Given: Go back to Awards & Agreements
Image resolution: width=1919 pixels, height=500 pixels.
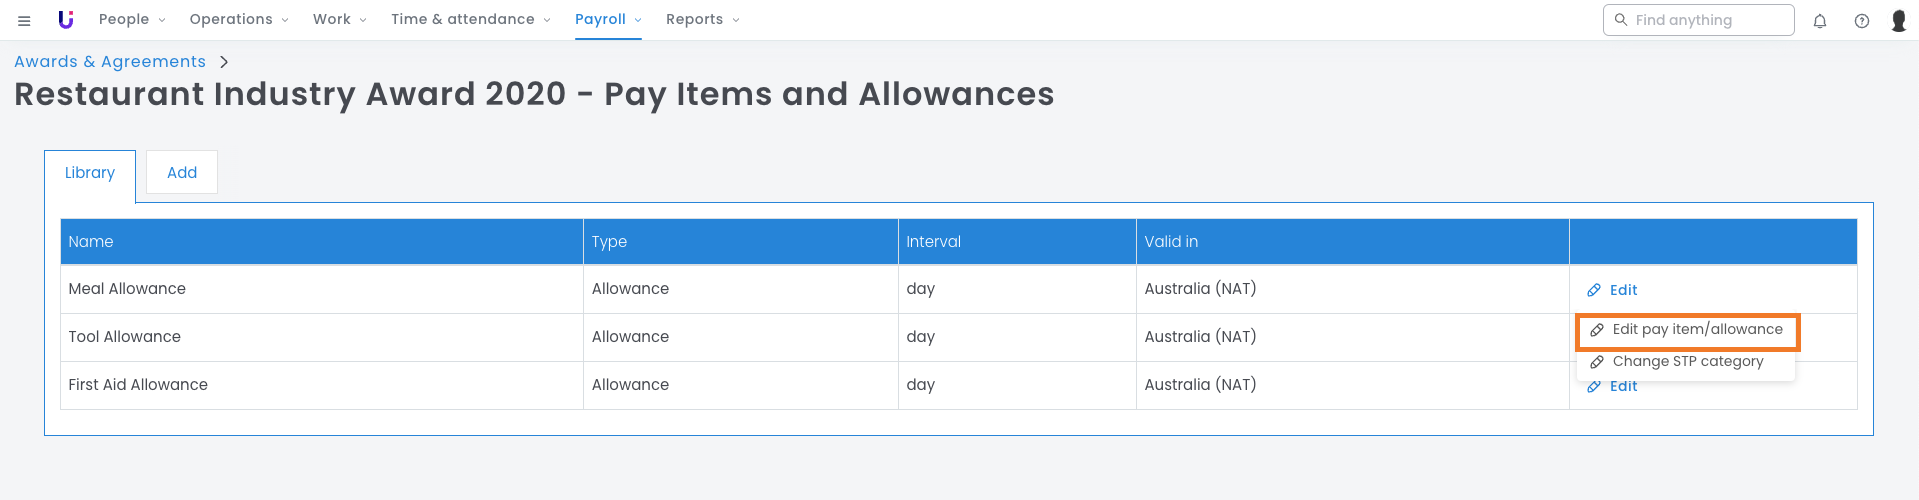Looking at the screenshot, I should click(110, 62).
